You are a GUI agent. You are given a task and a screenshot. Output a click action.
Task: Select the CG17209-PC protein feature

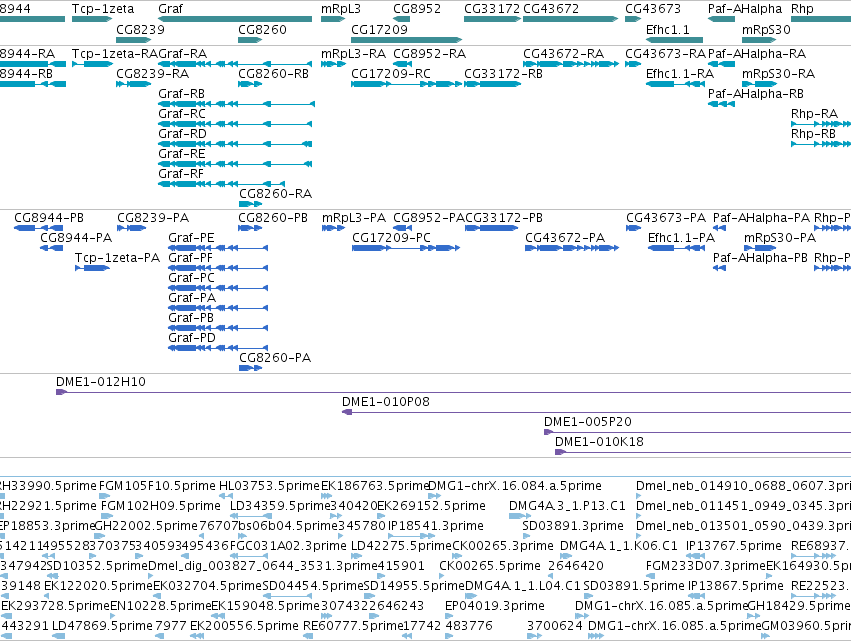(406, 248)
